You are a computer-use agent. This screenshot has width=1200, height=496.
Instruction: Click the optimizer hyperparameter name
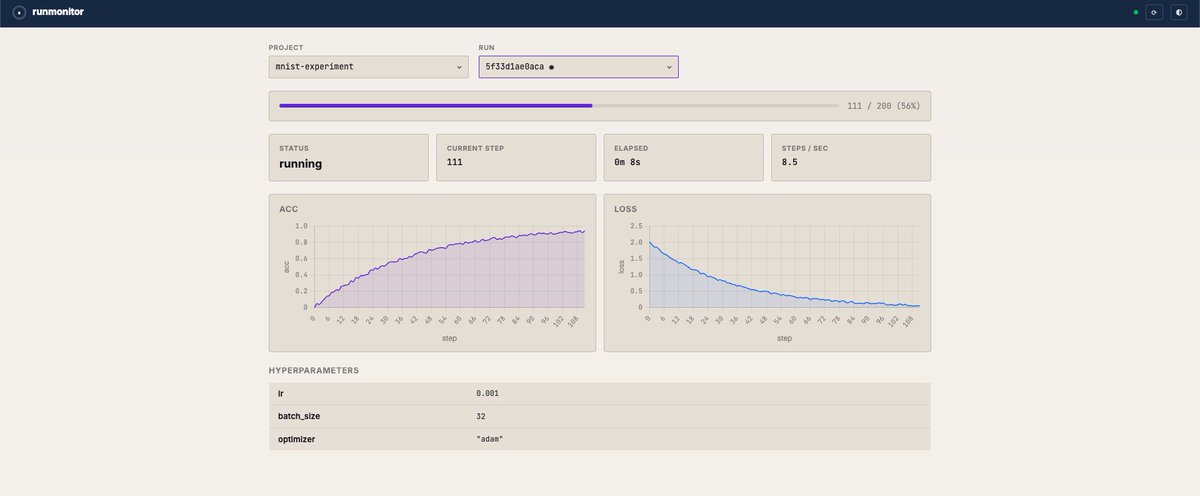point(299,439)
